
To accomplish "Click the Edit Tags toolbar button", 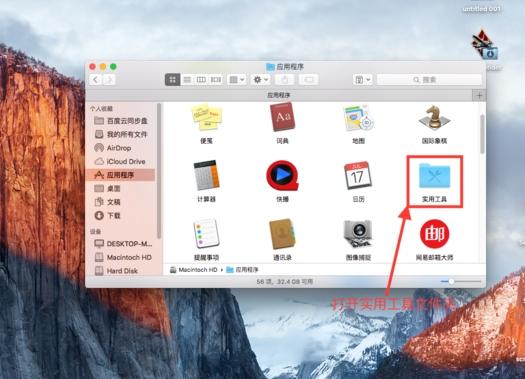I will point(308,80).
